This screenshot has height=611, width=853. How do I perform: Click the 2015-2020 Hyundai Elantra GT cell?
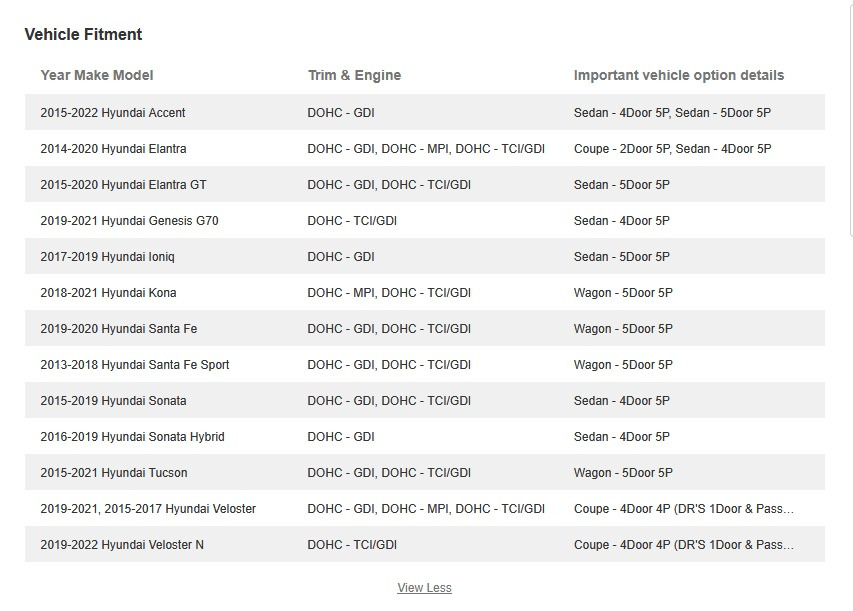pyautogui.click(x=123, y=185)
